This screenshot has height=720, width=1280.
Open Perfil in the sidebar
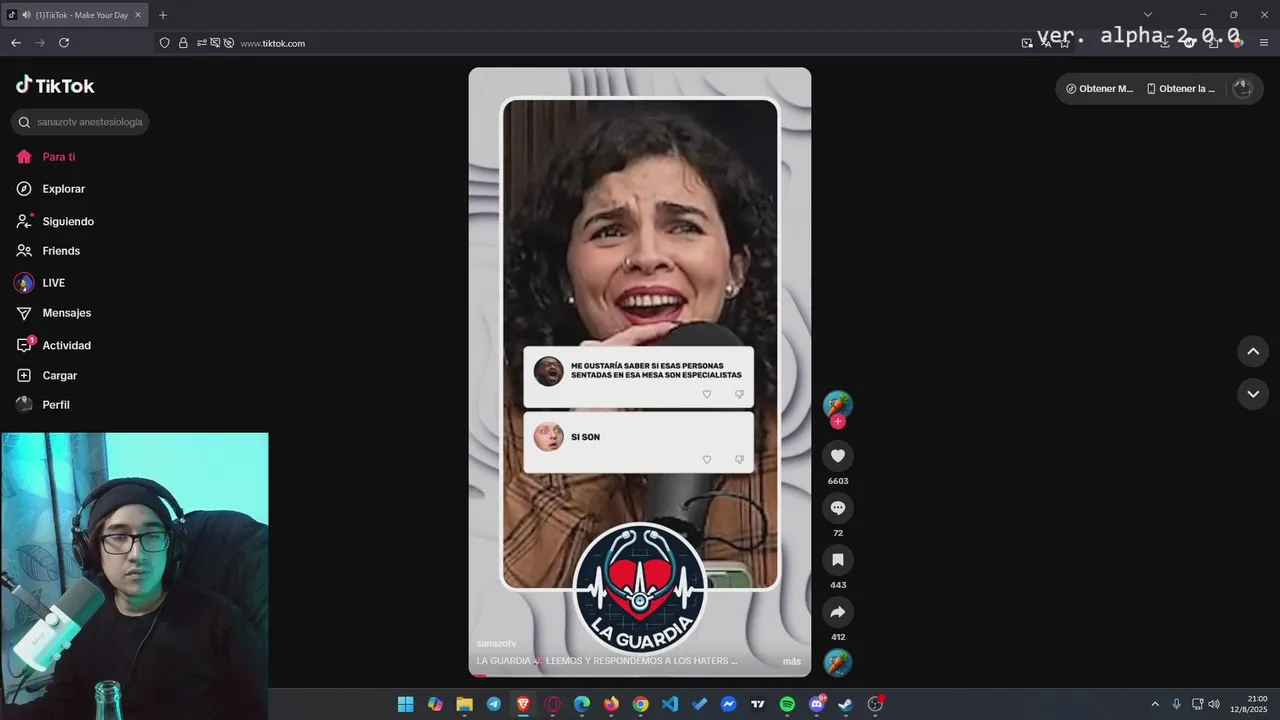tap(42, 405)
